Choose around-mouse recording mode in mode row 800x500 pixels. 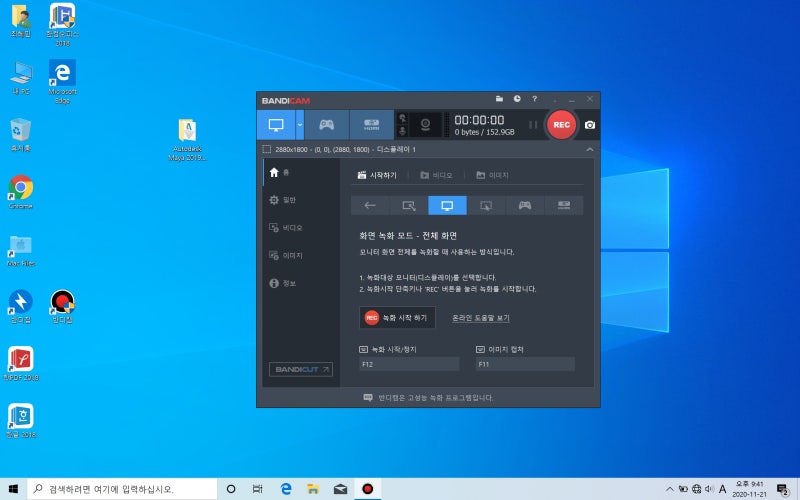(x=486, y=205)
